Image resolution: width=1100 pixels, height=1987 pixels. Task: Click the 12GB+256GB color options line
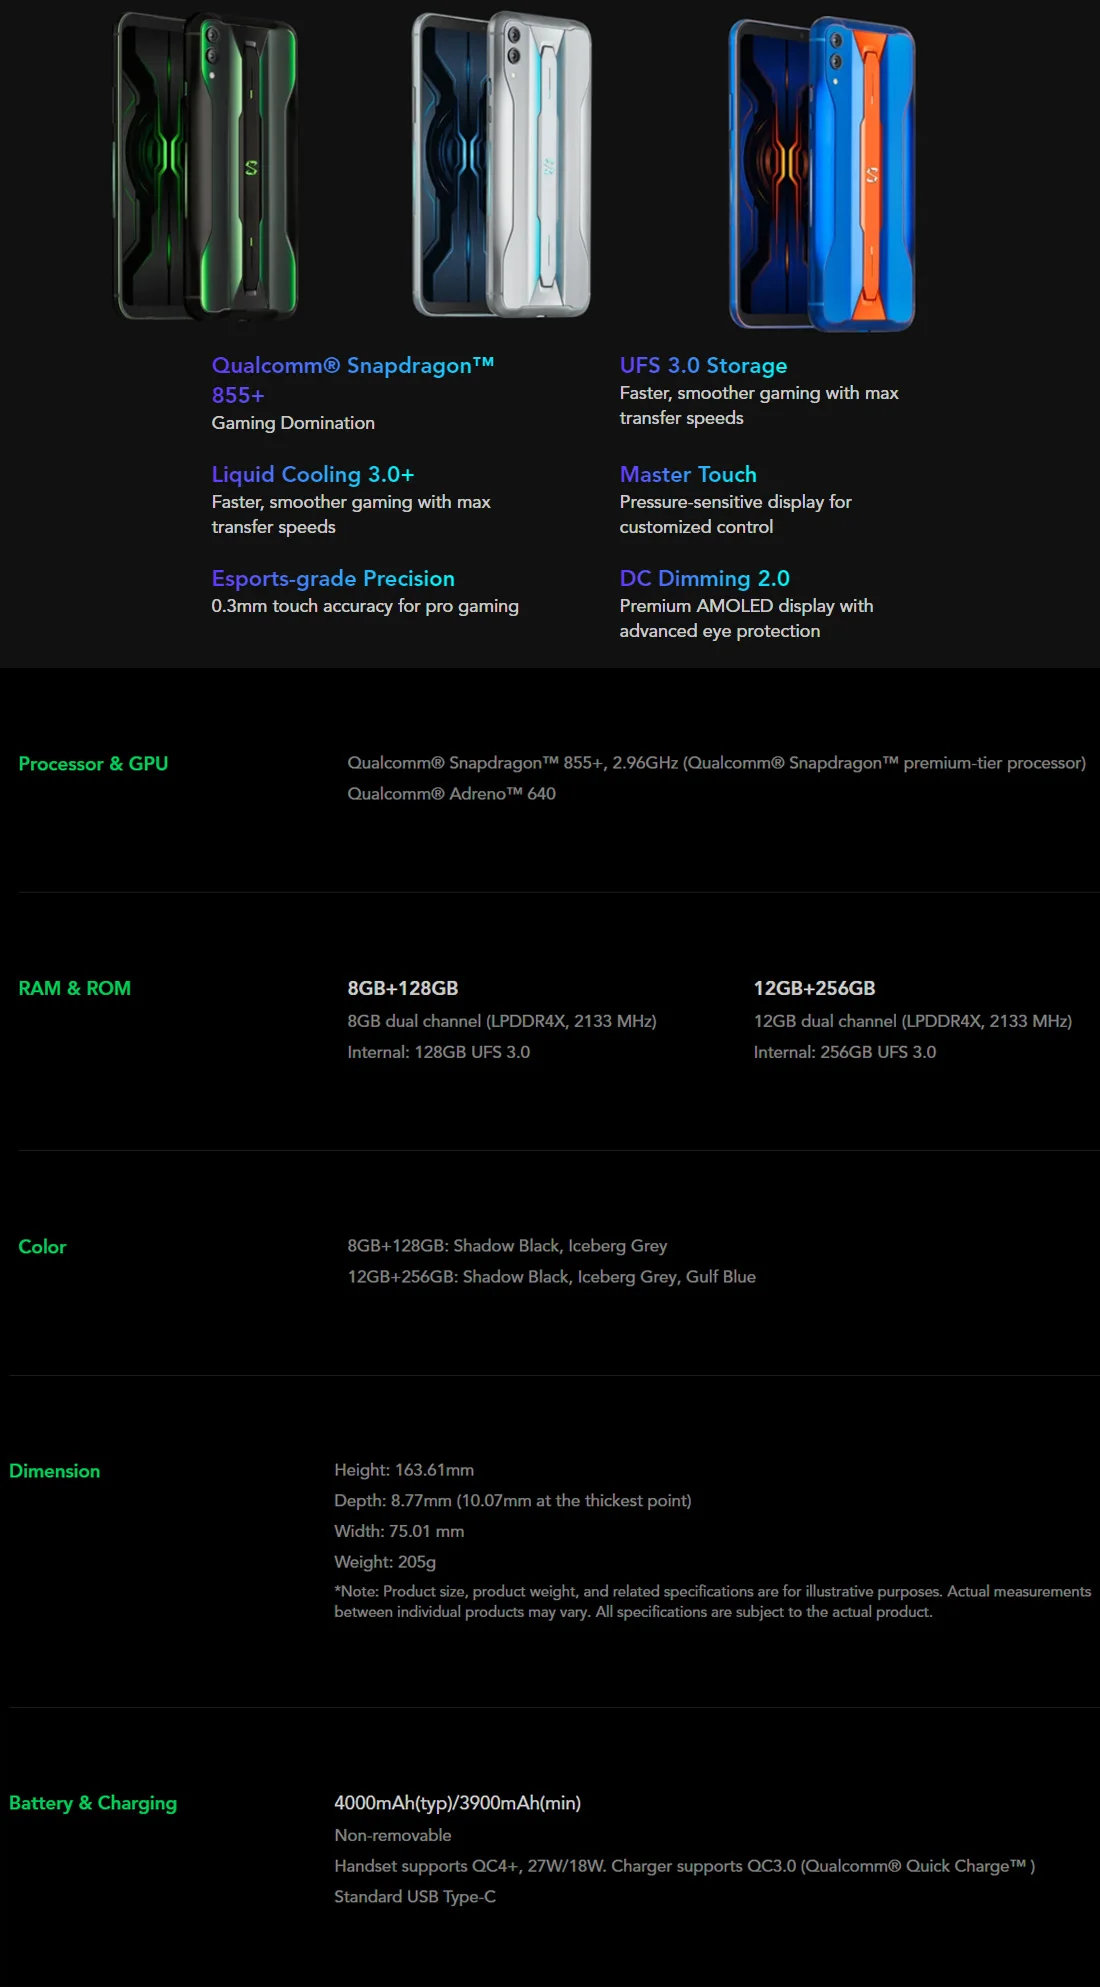tap(551, 1277)
